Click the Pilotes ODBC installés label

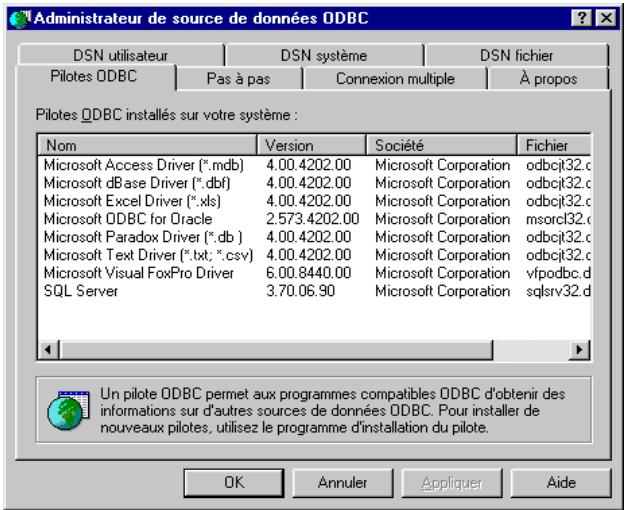click(x=166, y=115)
